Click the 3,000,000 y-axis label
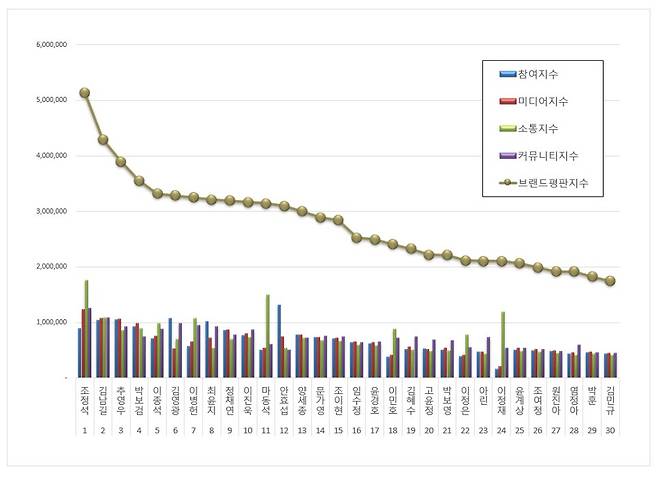This screenshot has height=477, width=658. click(51, 211)
